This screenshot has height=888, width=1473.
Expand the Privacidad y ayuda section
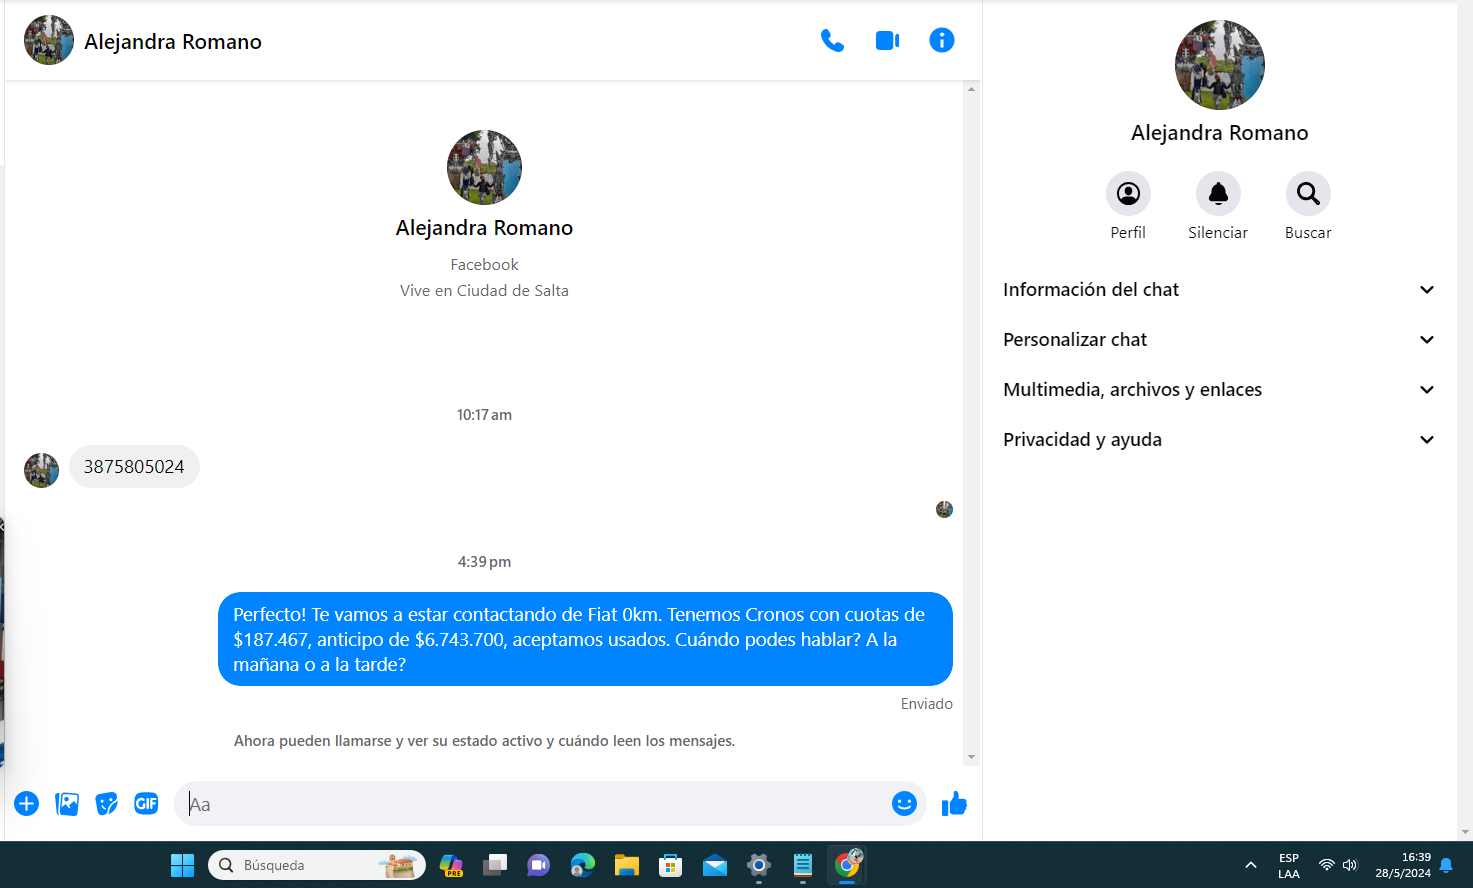(x=1219, y=440)
